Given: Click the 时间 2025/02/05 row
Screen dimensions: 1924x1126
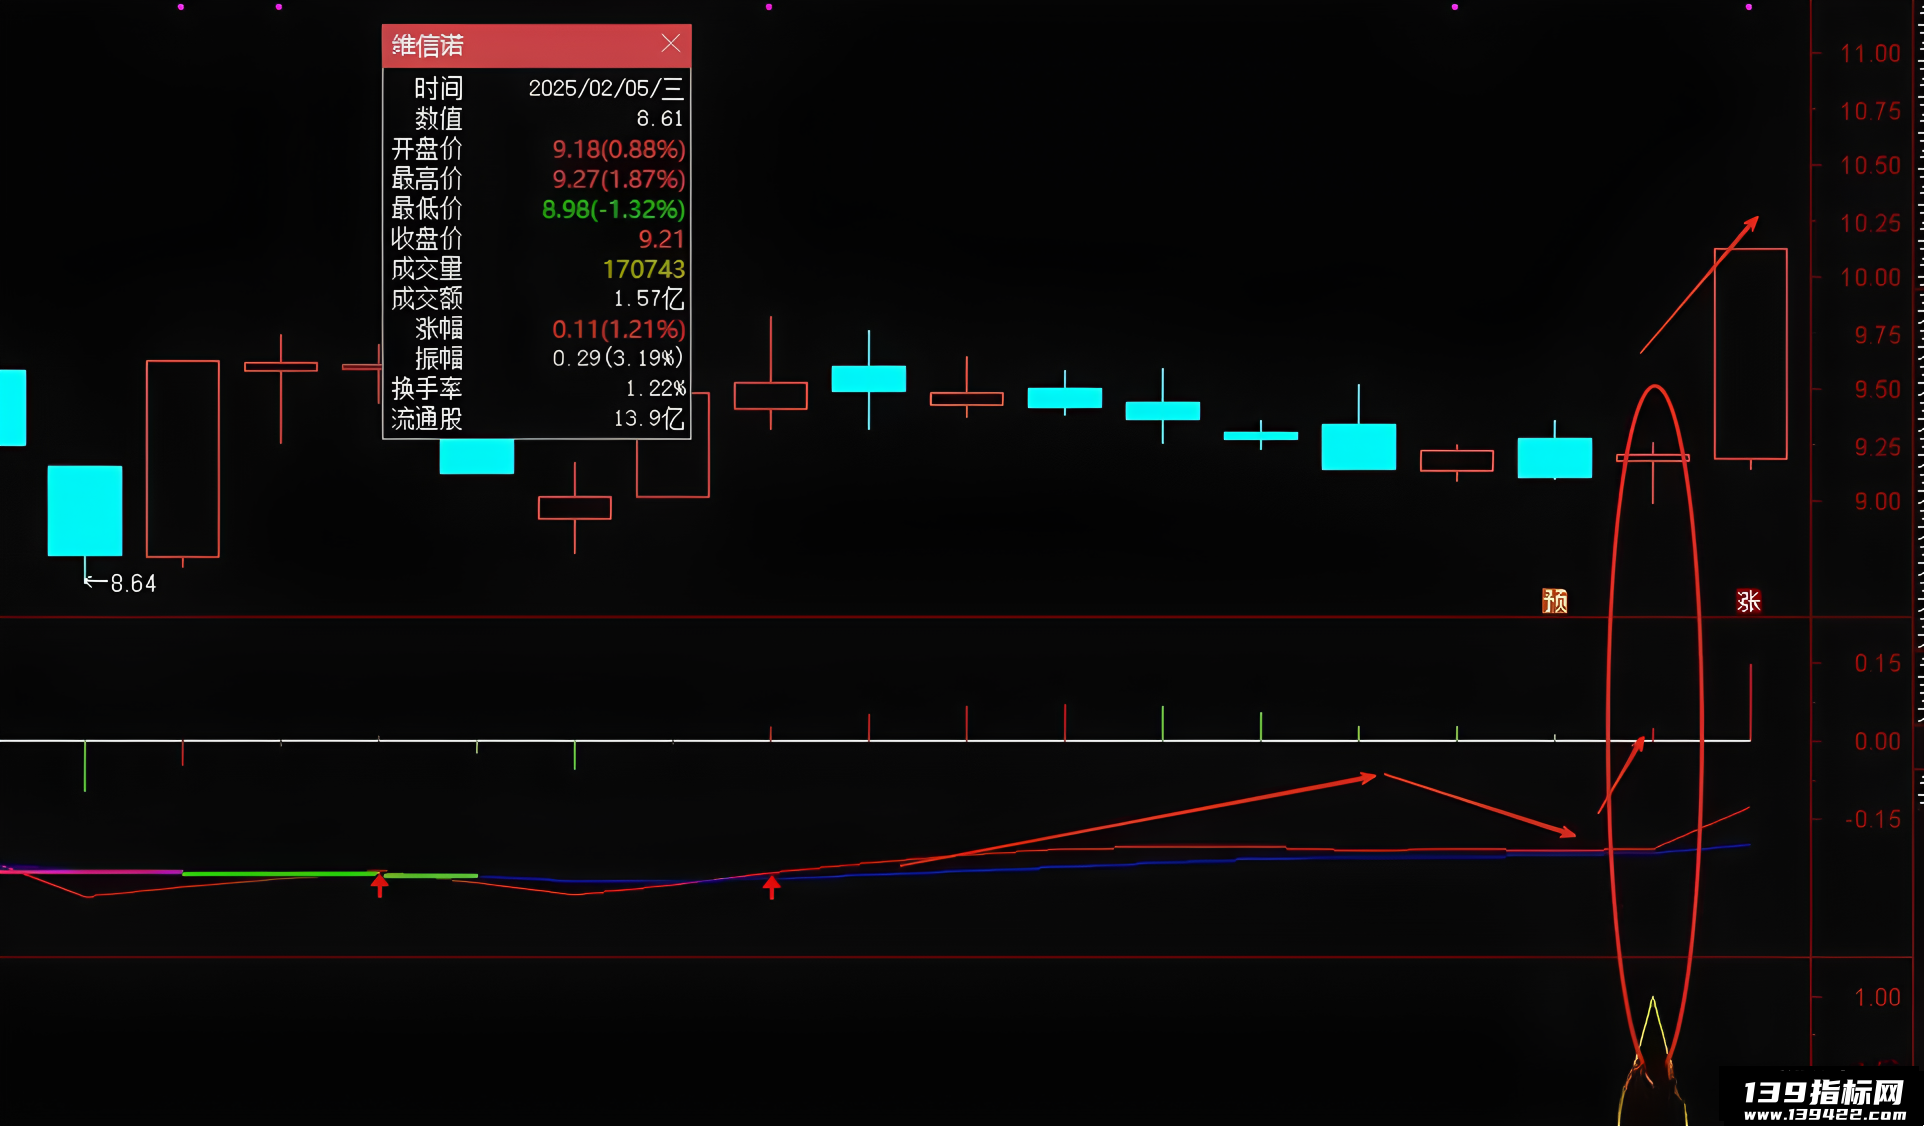Looking at the screenshot, I should point(537,88).
